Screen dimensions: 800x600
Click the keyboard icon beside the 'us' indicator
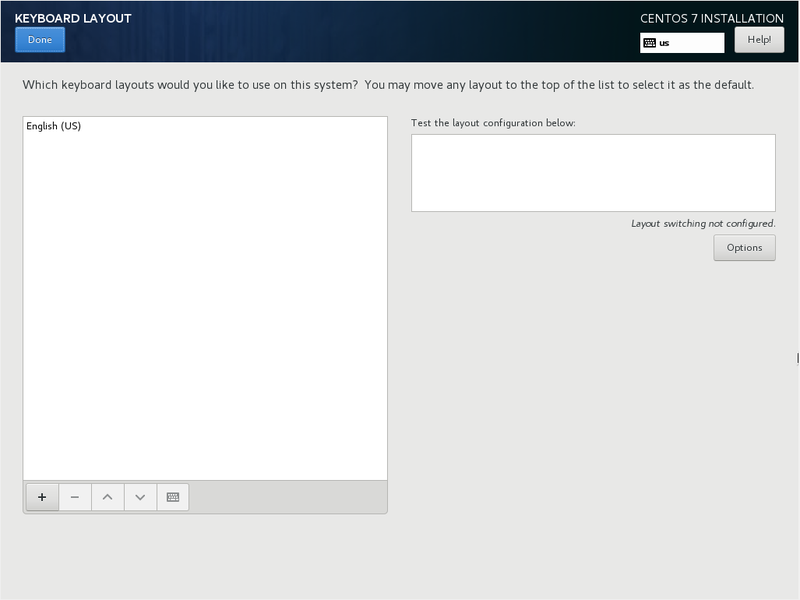[x=649, y=43]
